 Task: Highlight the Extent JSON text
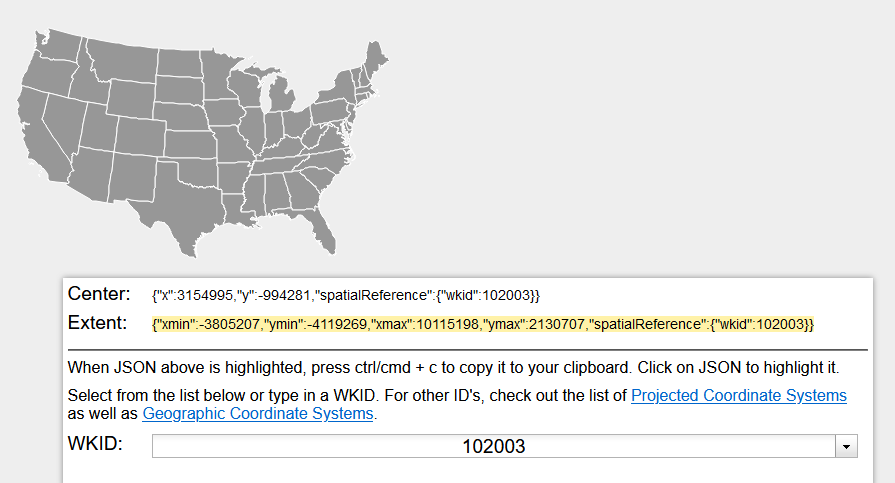coord(483,324)
